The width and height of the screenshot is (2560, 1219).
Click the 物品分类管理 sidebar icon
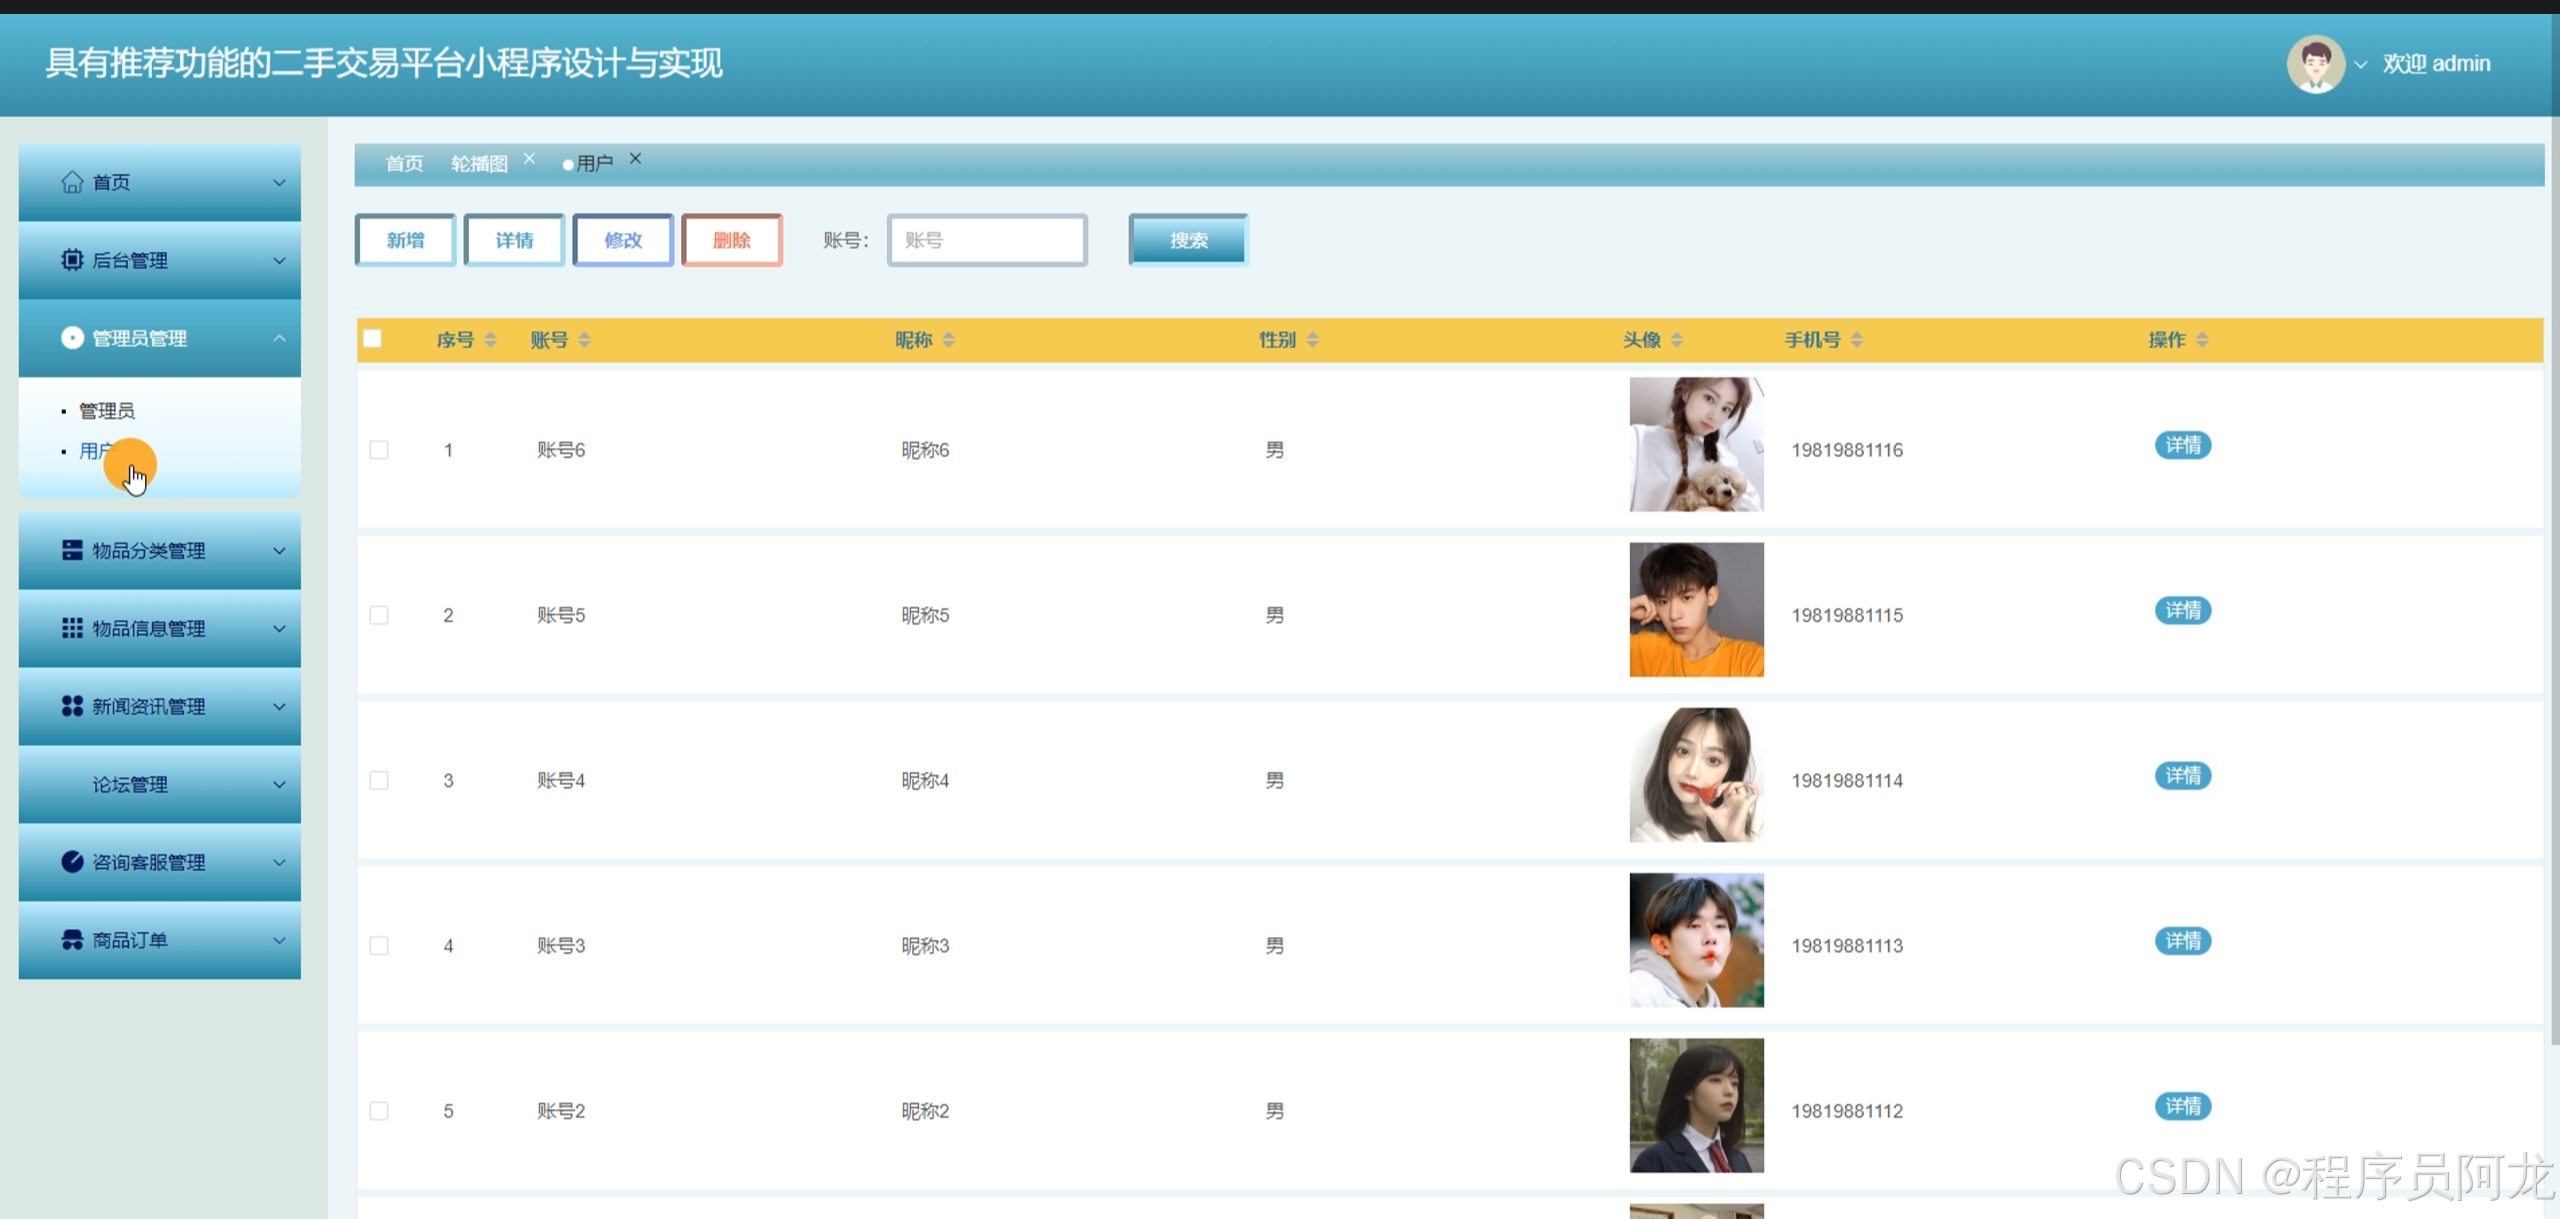tap(72, 550)
